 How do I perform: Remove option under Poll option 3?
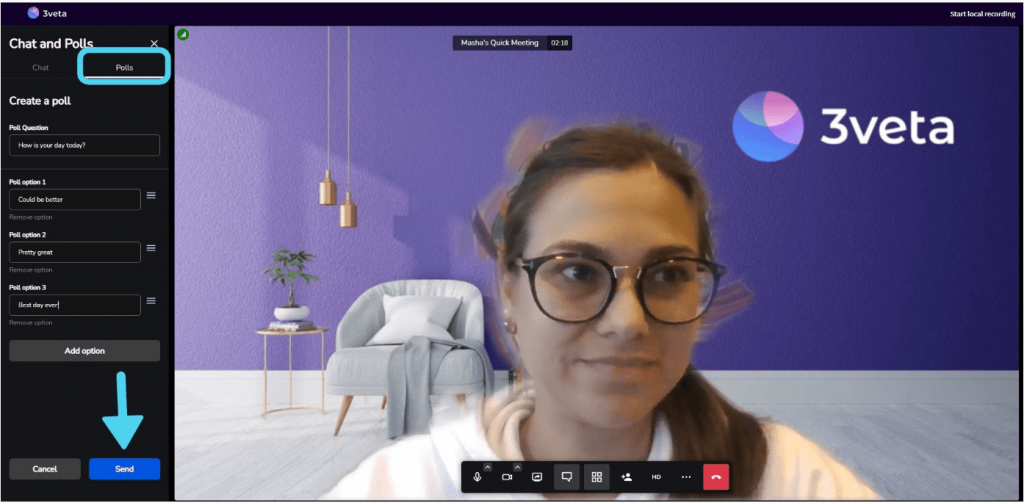[31, 323]
